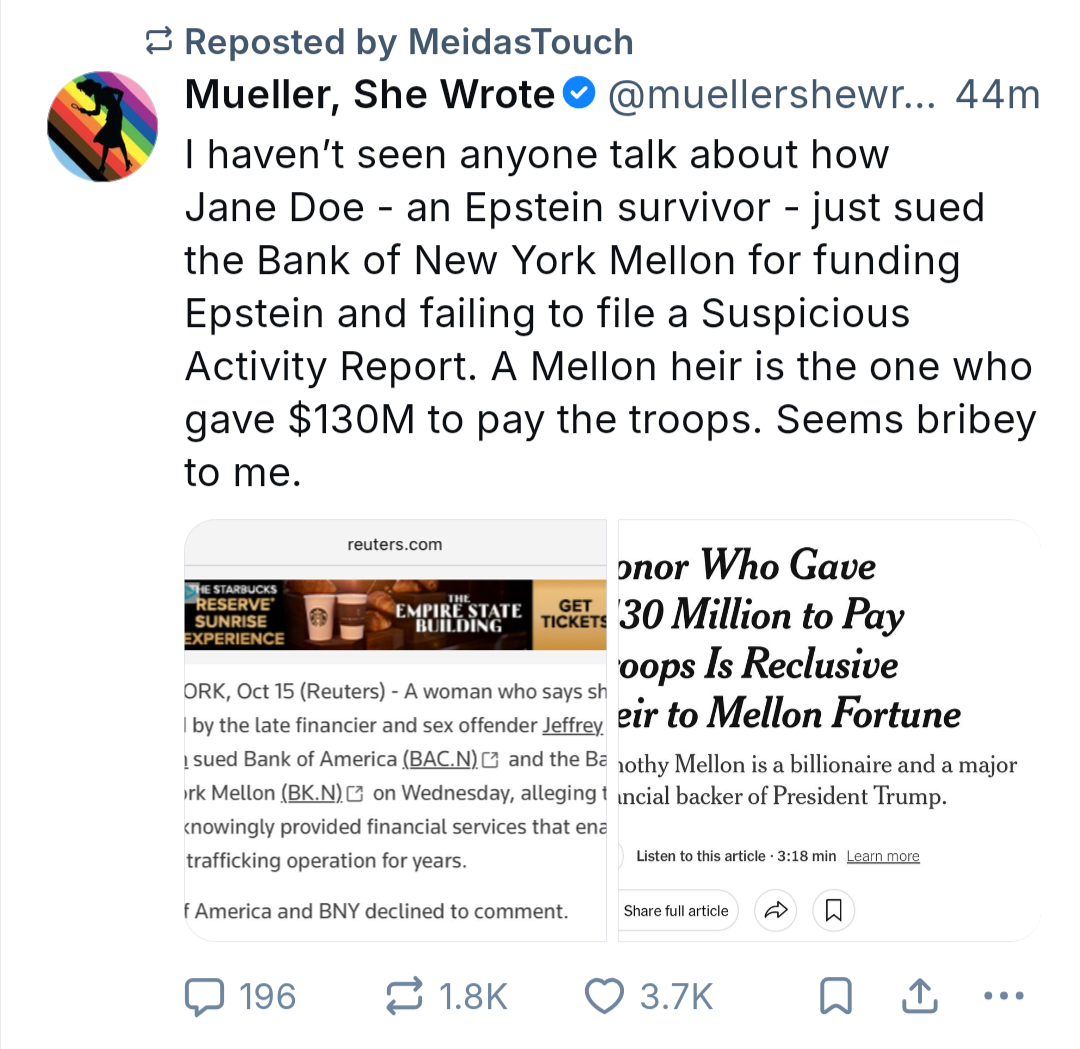Open the @muellershewr handle
The width and height of the screenshot is (1080, 1049).
(x=769, y=95)
